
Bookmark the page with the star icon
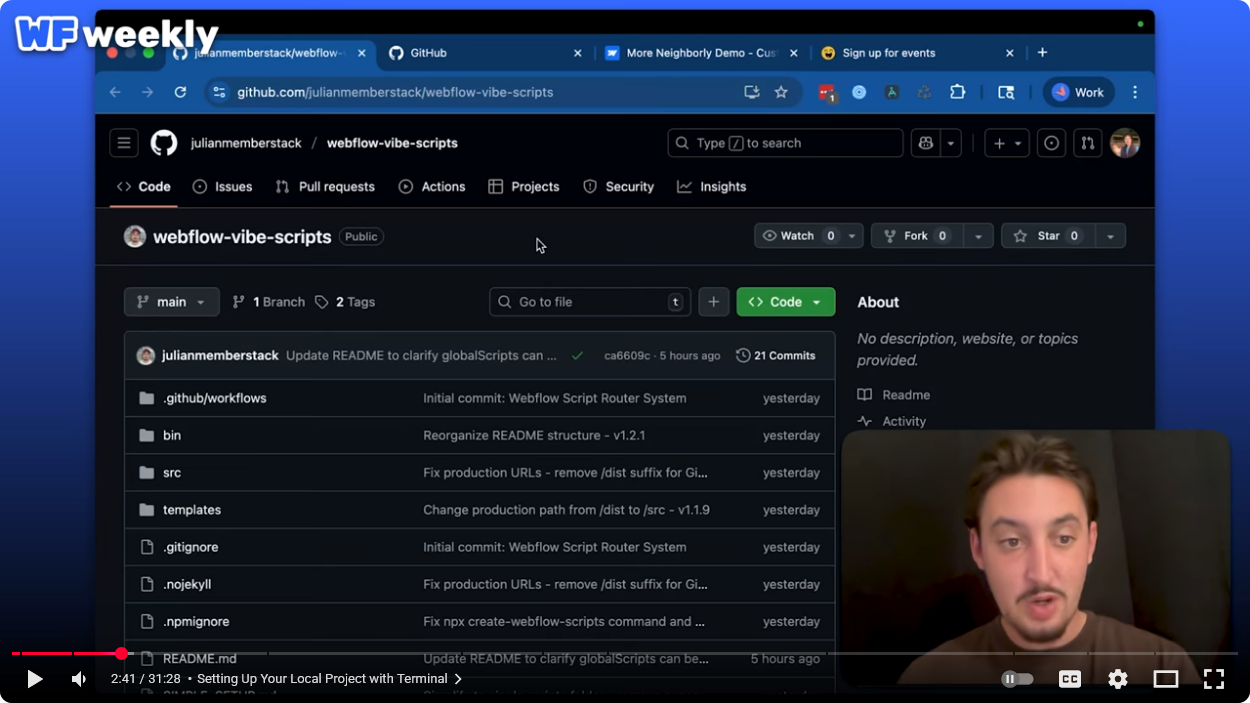tap(781, 92)
